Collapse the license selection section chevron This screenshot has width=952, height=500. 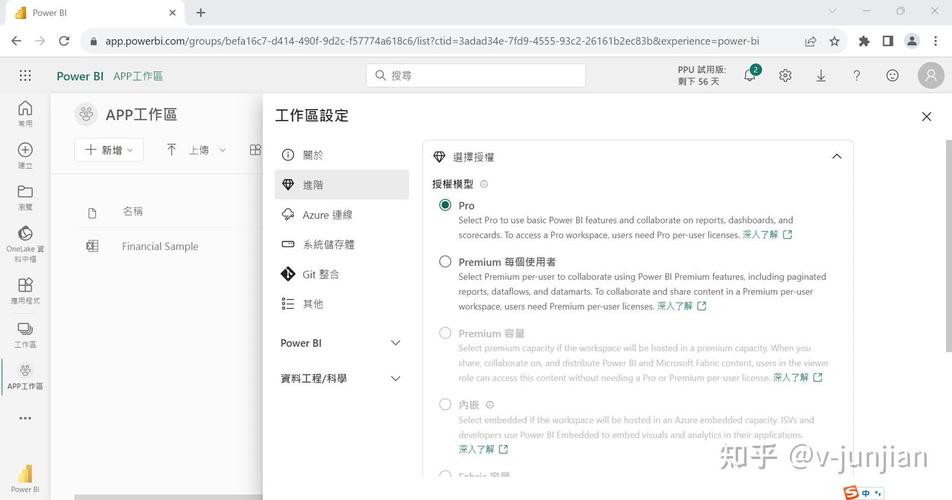(x=837, y=157)
